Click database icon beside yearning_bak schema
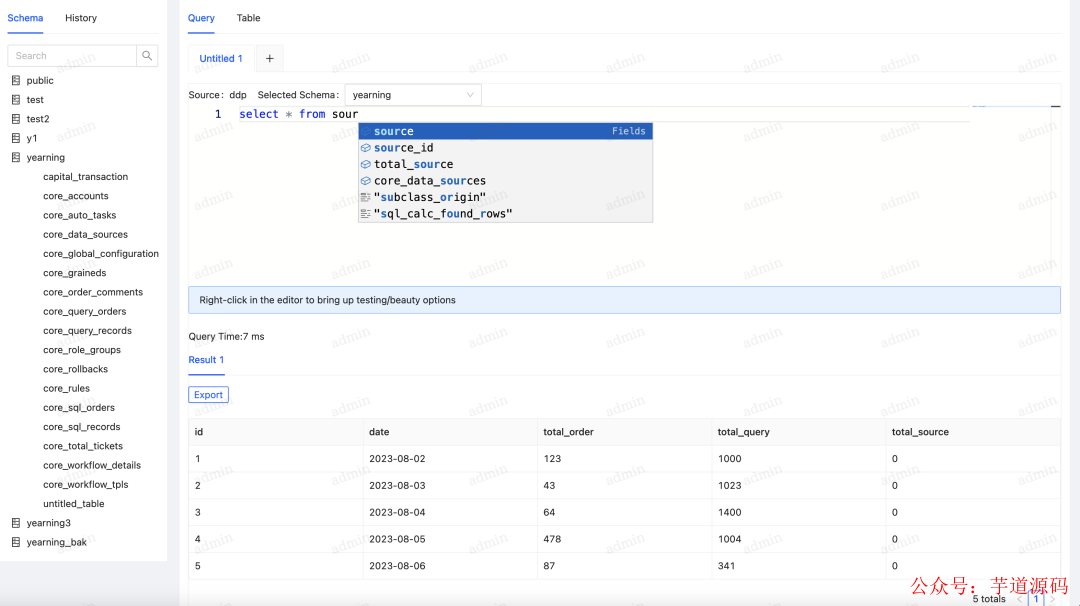This screenshot has height=606, width=1080. click(x=16, y=543)
